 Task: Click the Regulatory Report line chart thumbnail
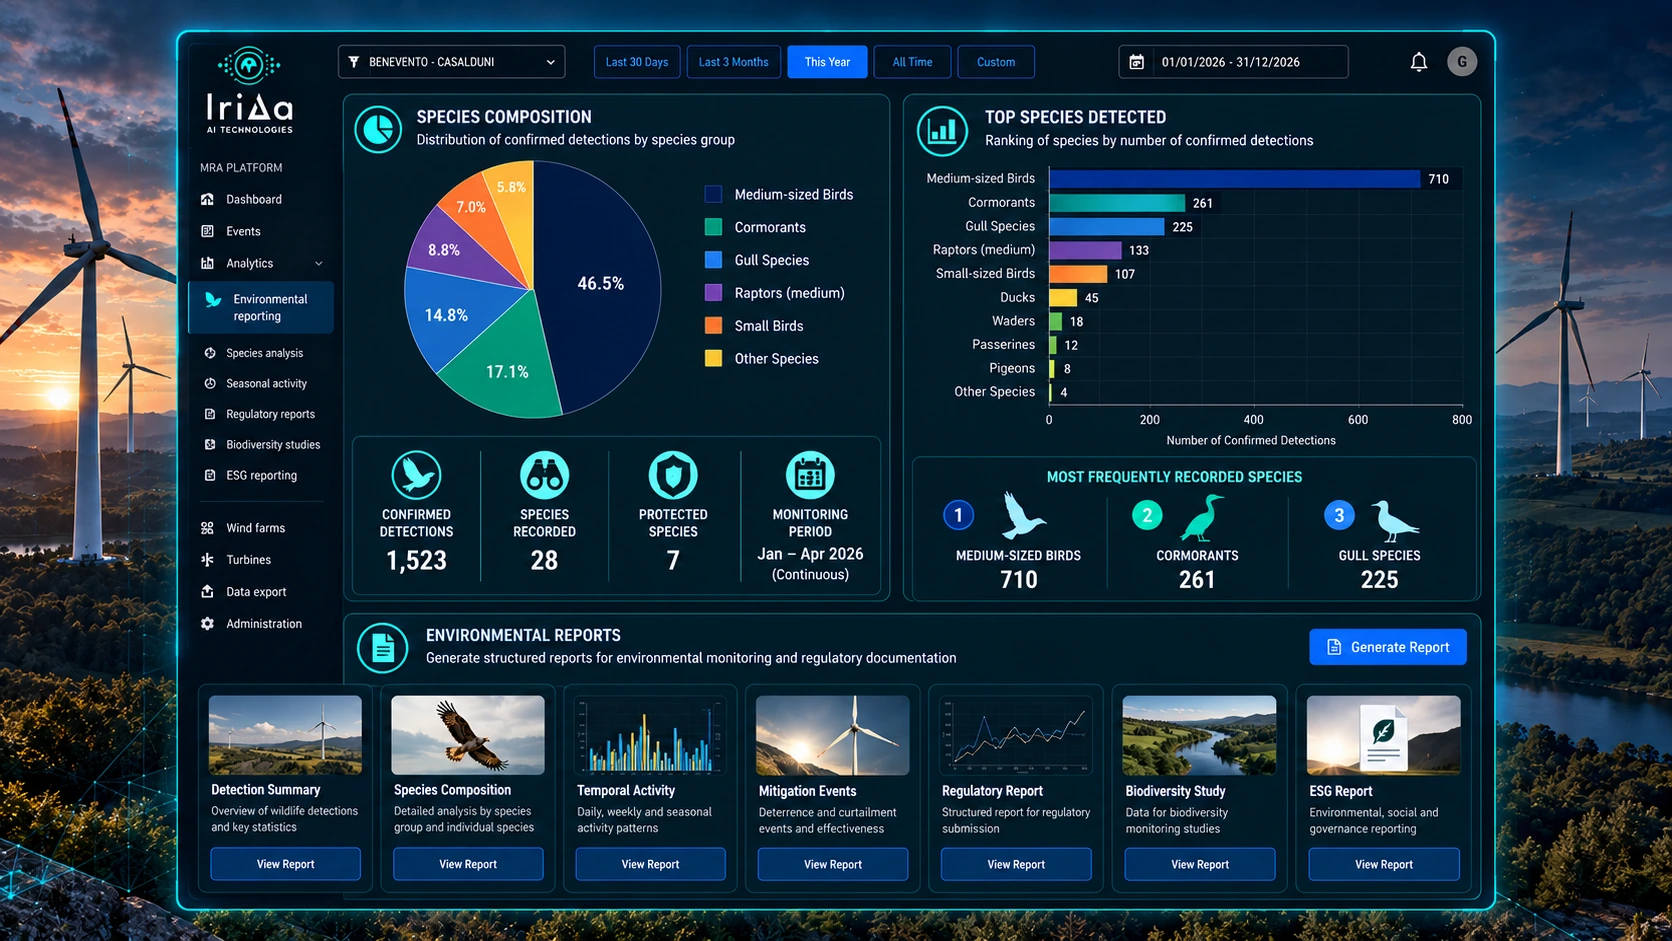[1016, 735]
